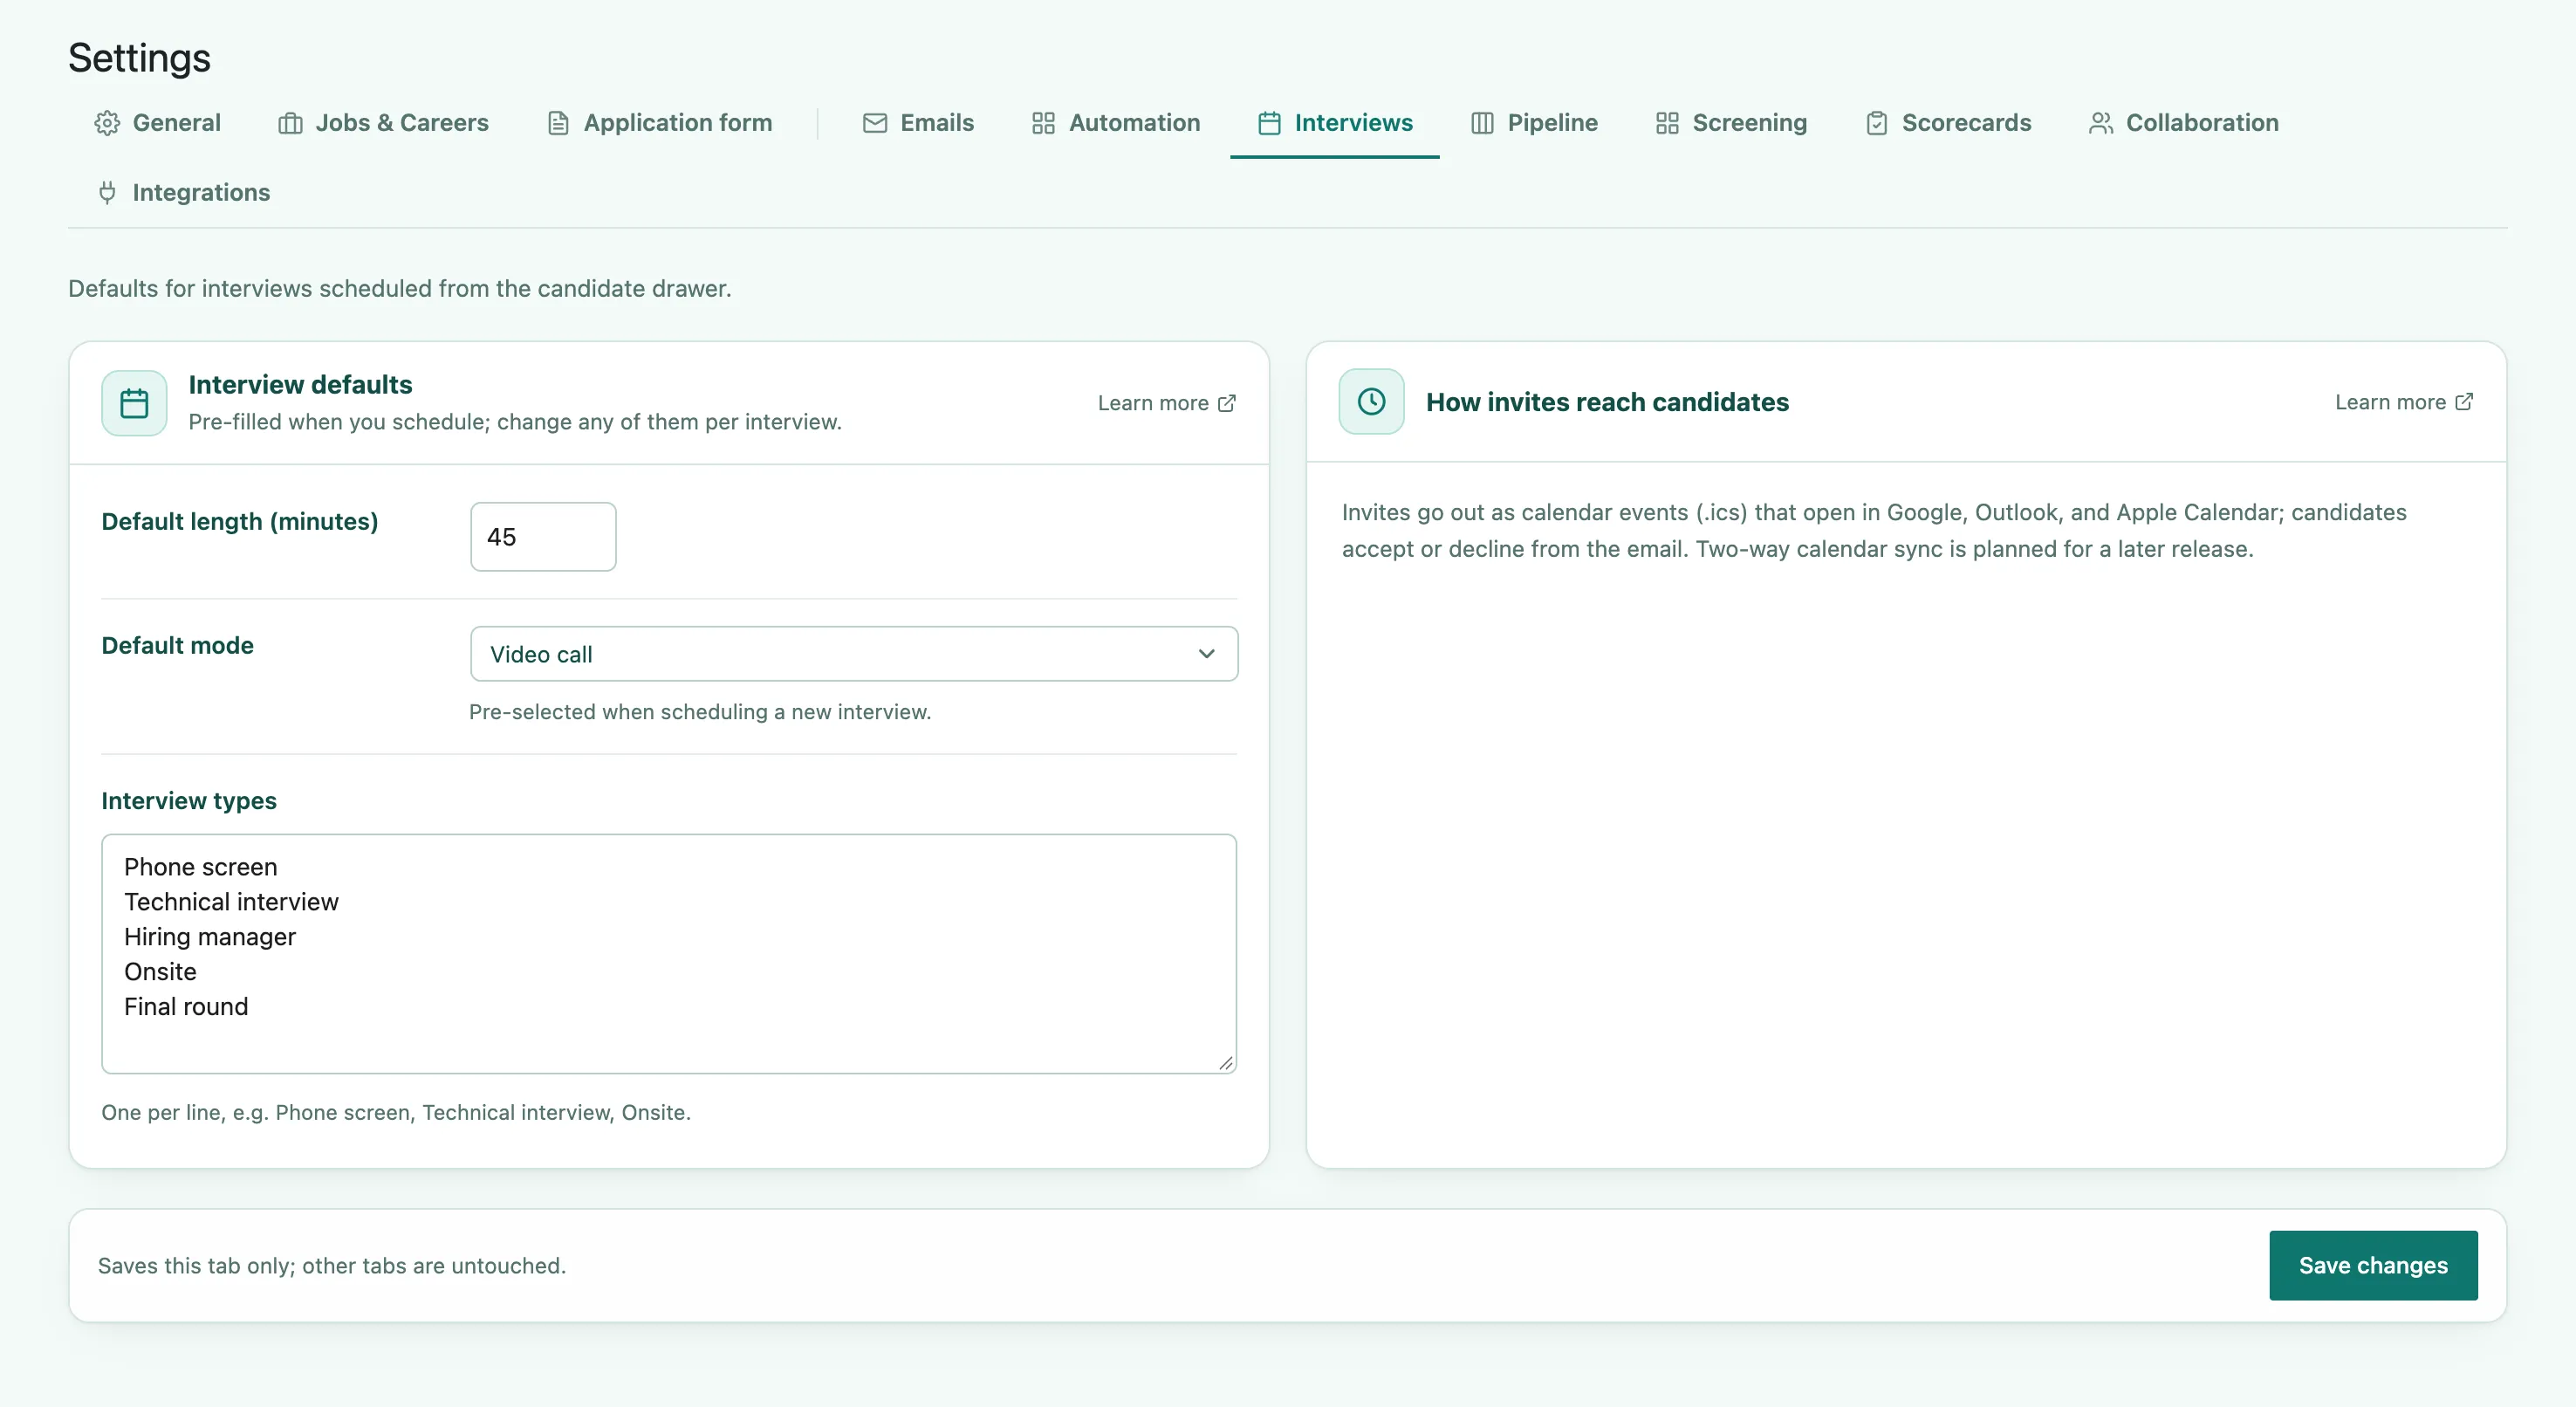Click the 'Final round' line in textarea
This screenshot has width=2576, height=1407.
click(x=186, y=1007)
